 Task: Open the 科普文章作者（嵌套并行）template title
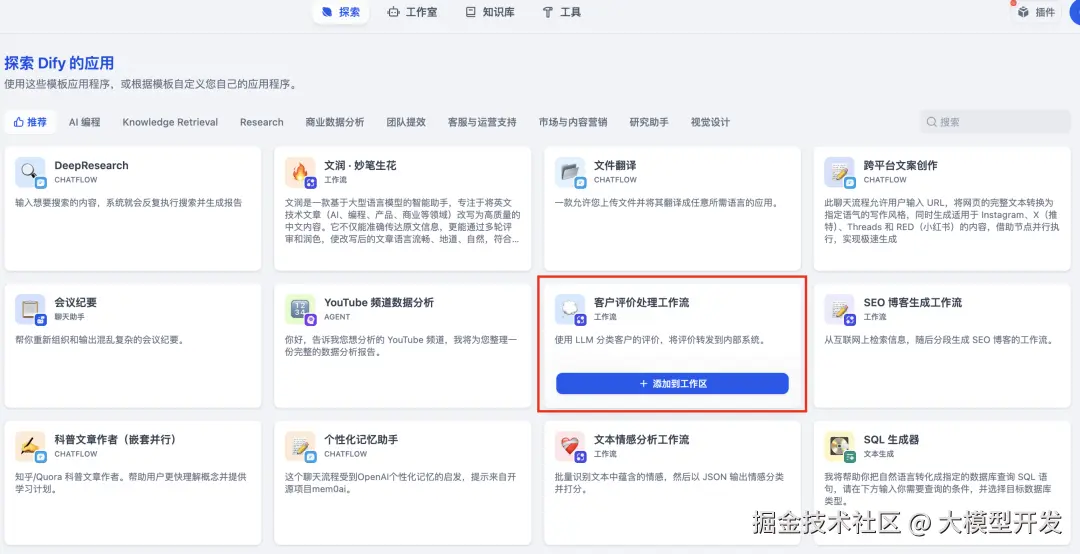116,440
